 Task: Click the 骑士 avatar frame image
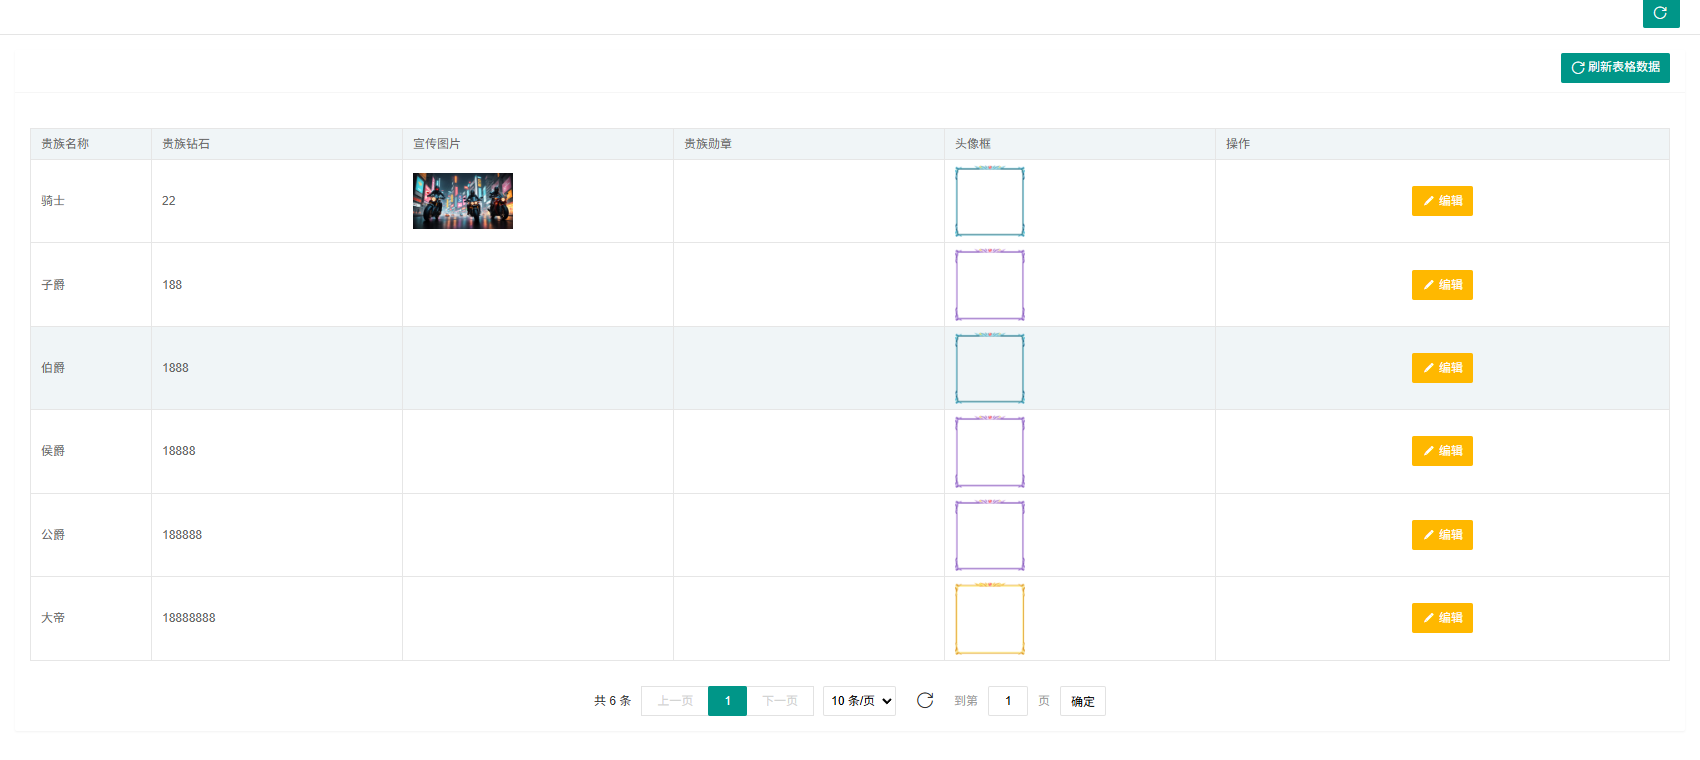989,201
